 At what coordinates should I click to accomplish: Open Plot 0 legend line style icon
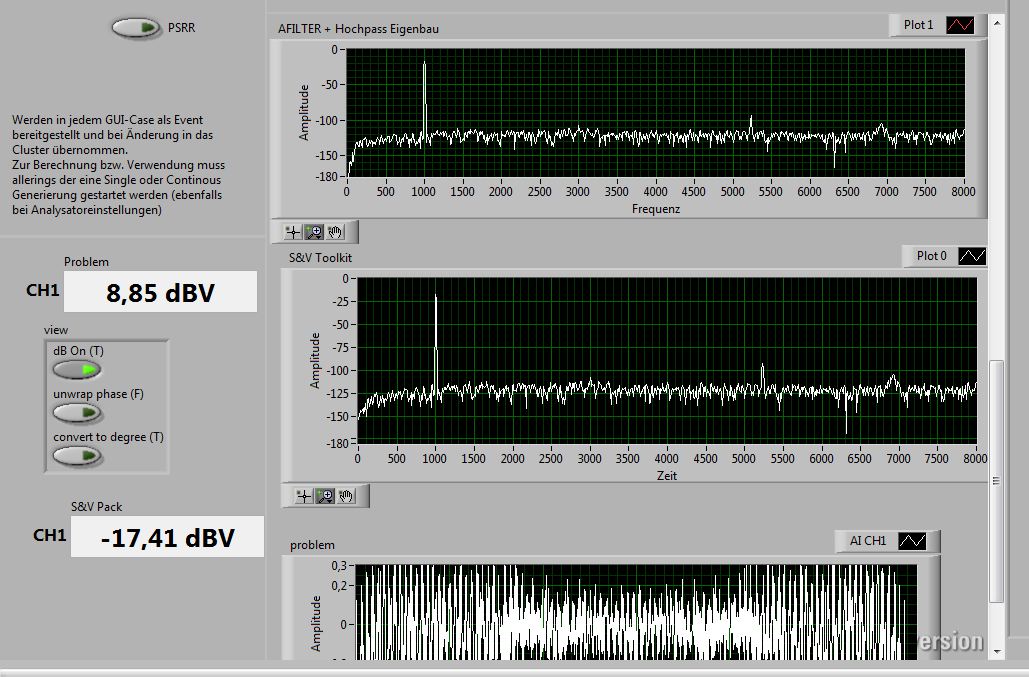(972, 256)
